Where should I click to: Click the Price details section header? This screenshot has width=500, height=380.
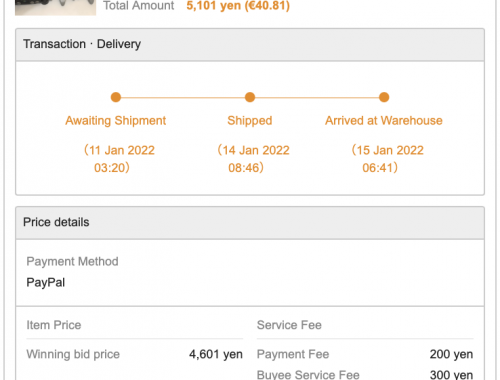pyautogui.click(x=250, y=223)
